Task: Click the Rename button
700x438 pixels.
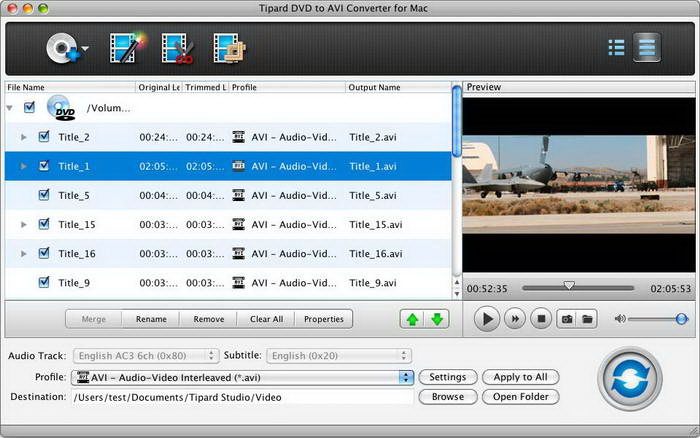Action: [151, 319]
